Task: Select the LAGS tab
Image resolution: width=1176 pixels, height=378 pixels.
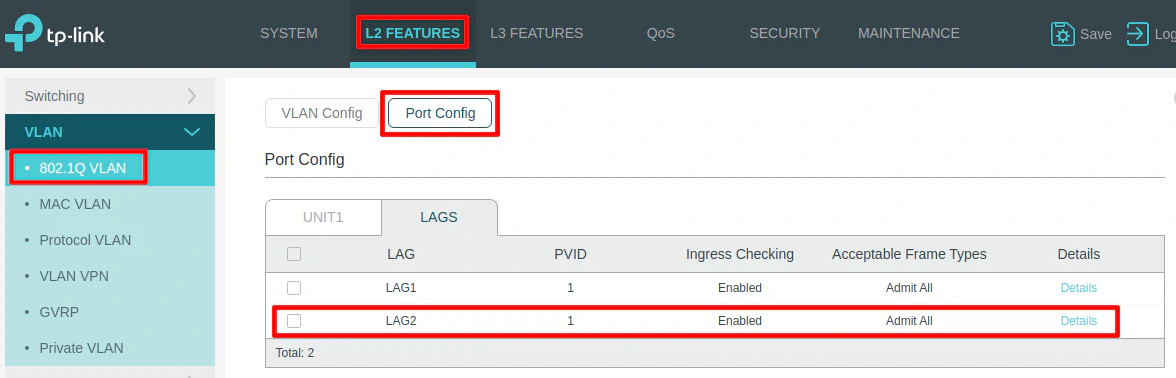Action: pos(439,218)
